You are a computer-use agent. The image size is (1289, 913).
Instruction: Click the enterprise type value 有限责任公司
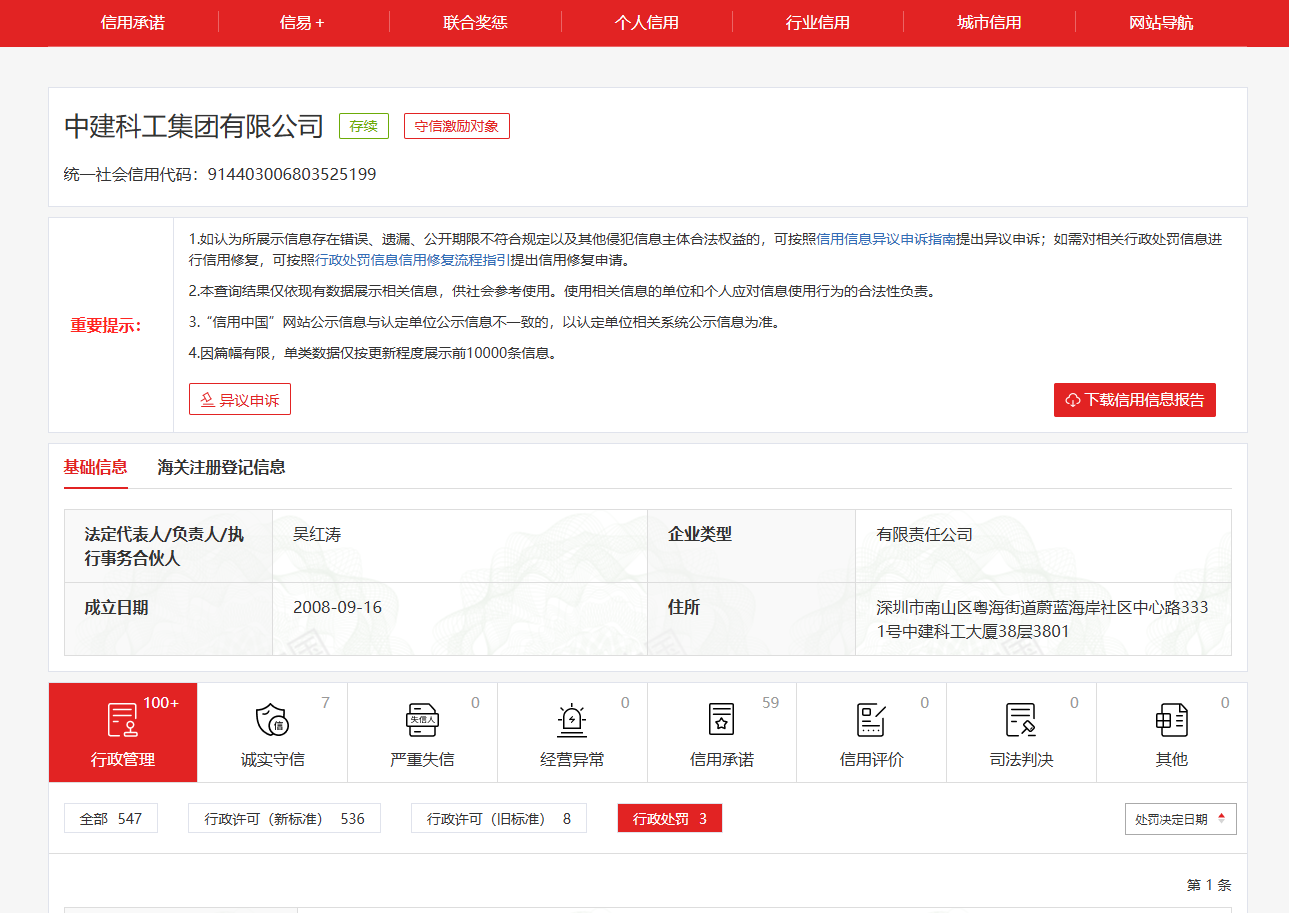[x=925, y=535]
